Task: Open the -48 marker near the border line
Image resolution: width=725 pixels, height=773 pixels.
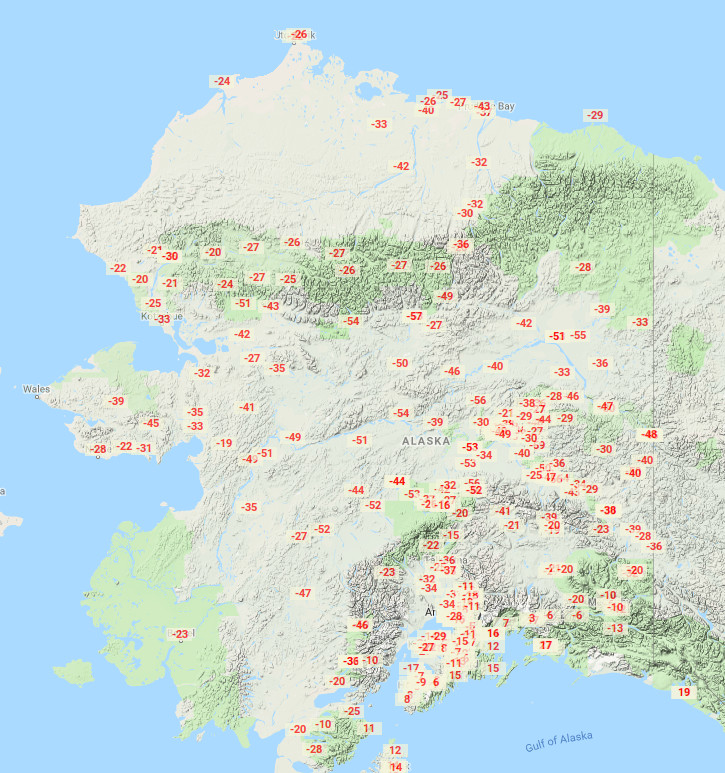Action: [649, 434]
